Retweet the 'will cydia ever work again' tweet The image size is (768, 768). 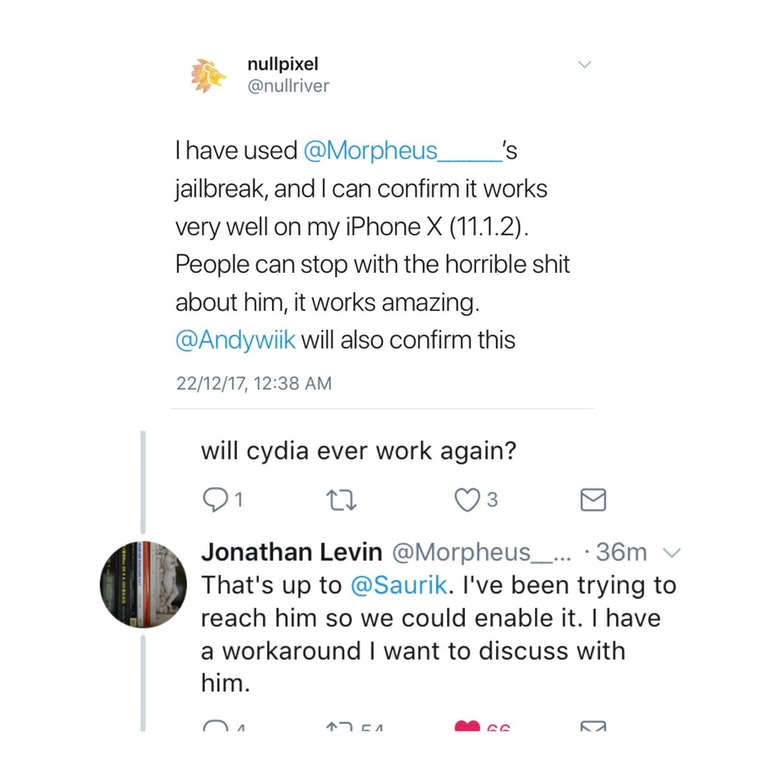[341, 501]
